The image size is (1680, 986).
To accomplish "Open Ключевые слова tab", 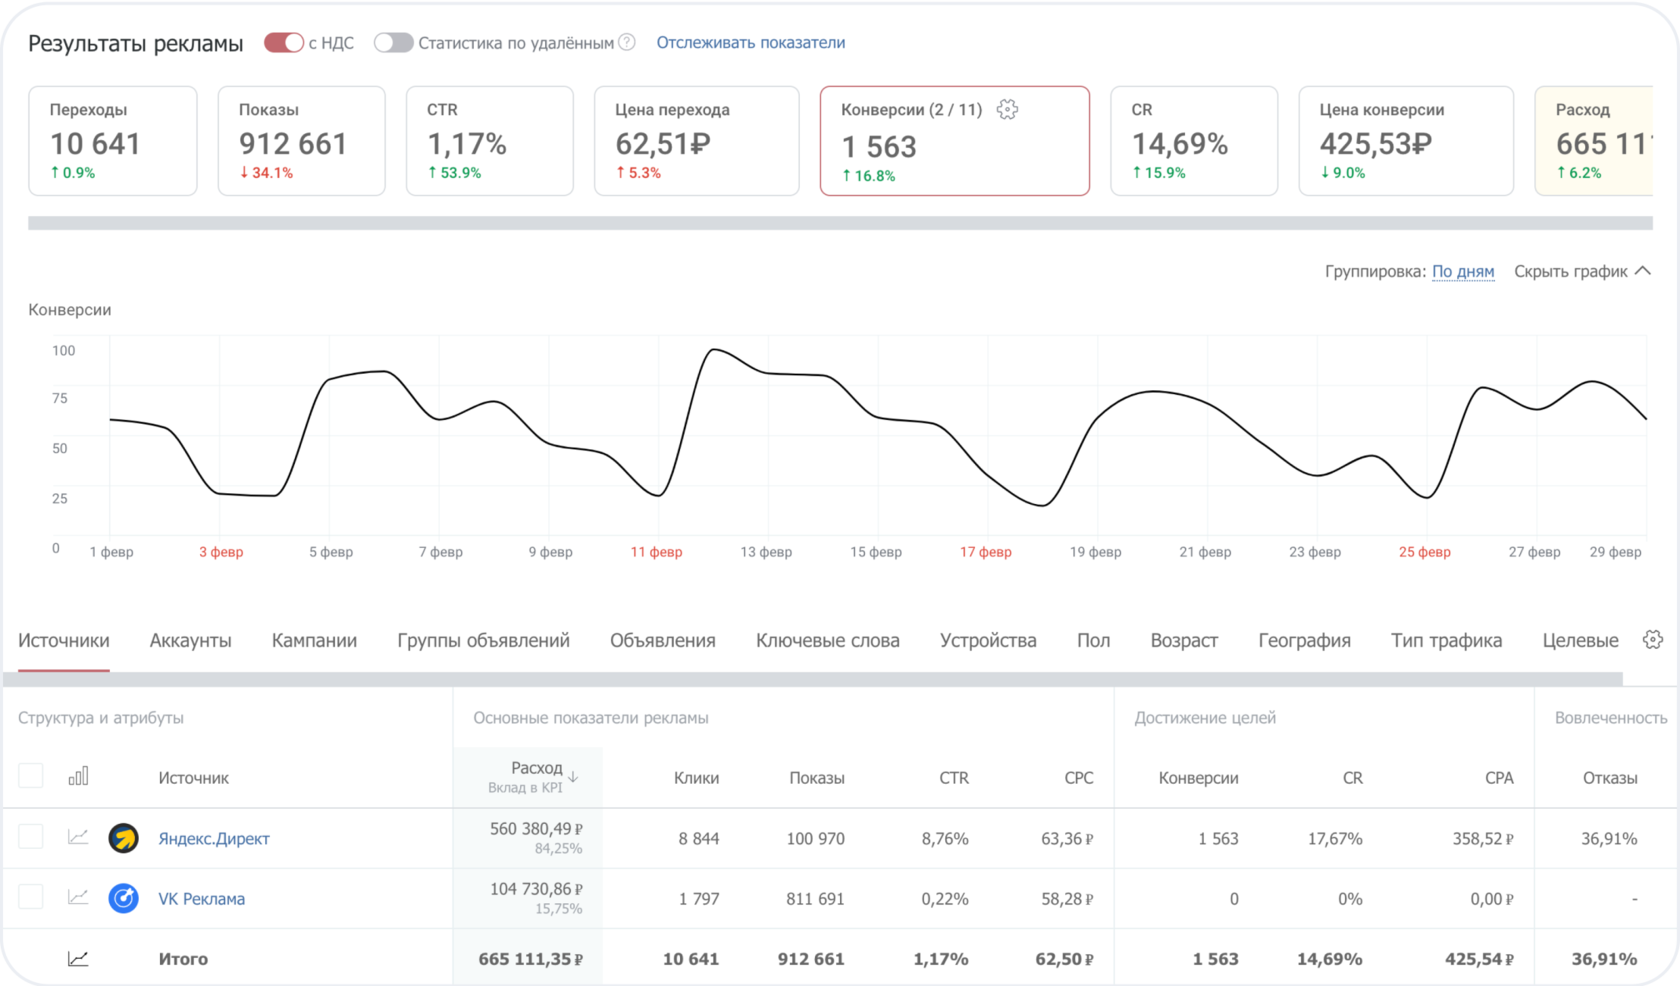I will pyautogui.click(x=828, y=640).
